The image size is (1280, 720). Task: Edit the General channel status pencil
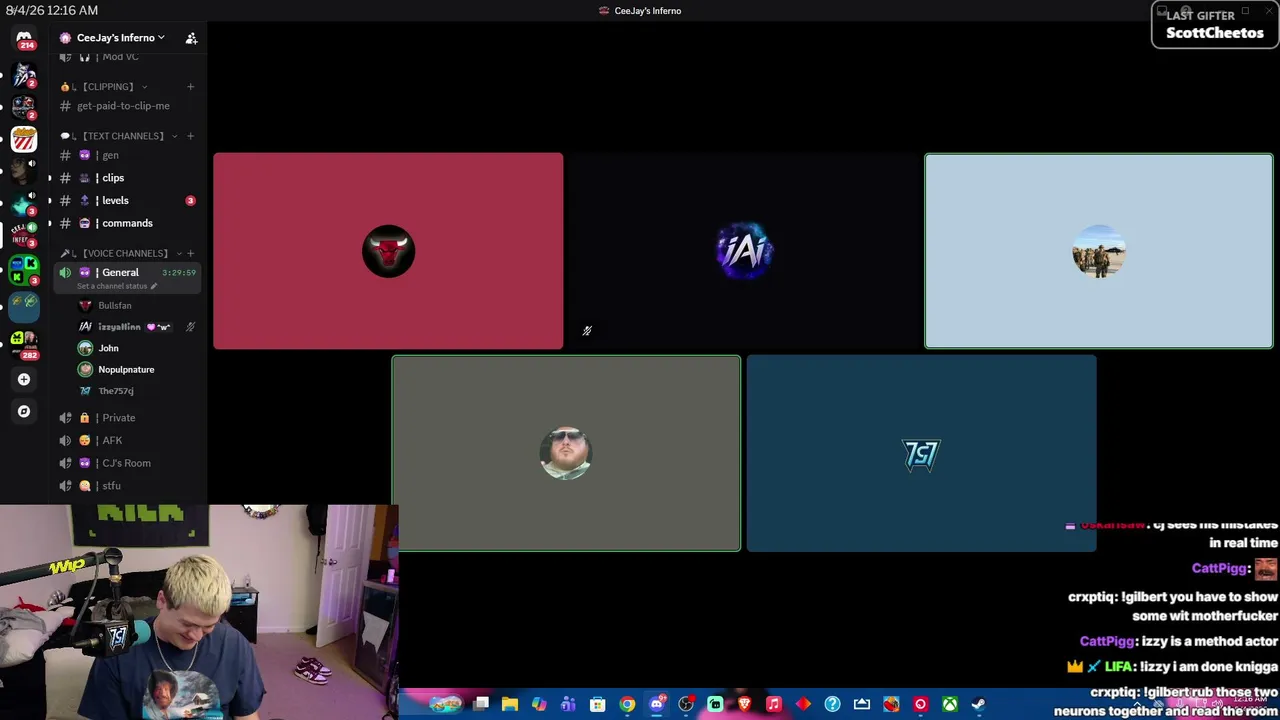(153, 286)
